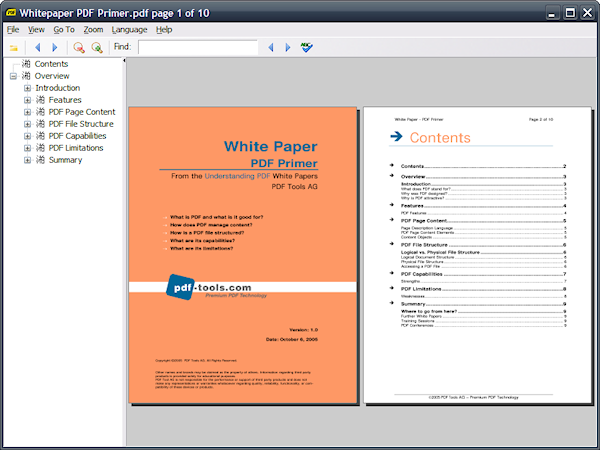Click bookmark icon beside Overview
Image resolution: width=600 pixels, height=450 pixels.
tap(26, 75)
